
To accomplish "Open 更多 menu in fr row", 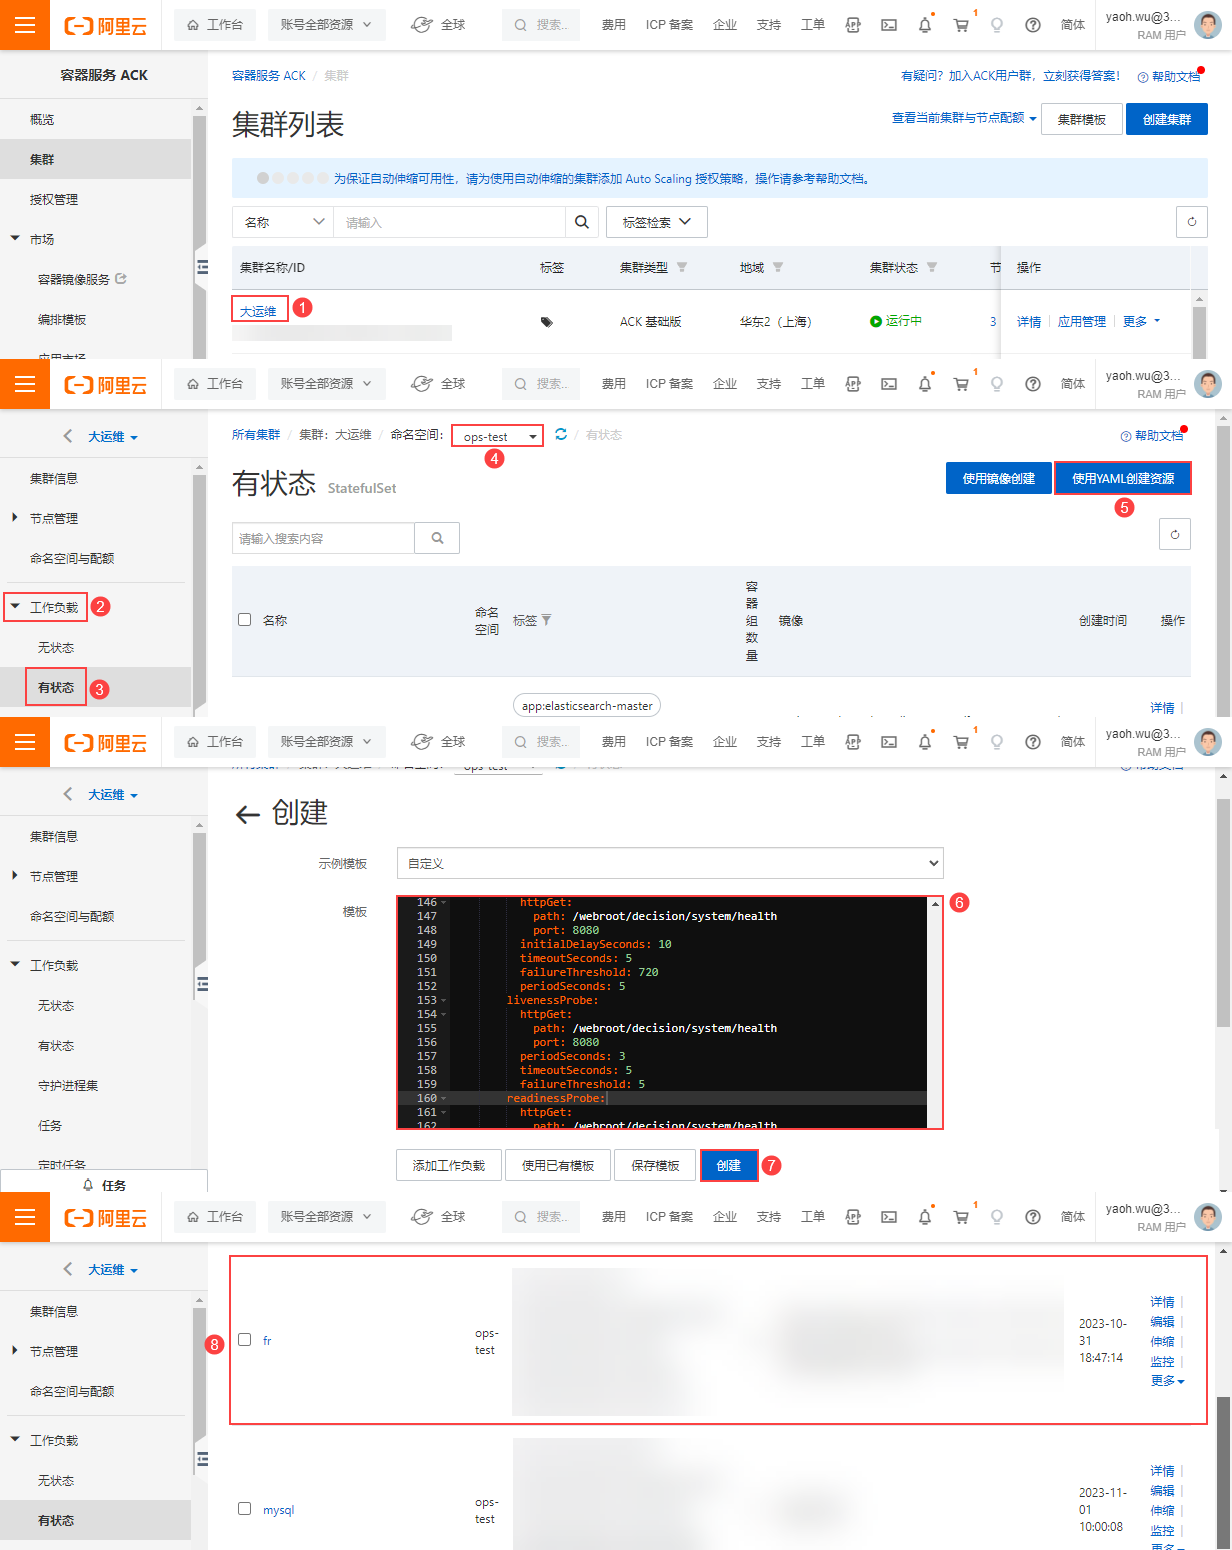I will tap(1167, 1381).
